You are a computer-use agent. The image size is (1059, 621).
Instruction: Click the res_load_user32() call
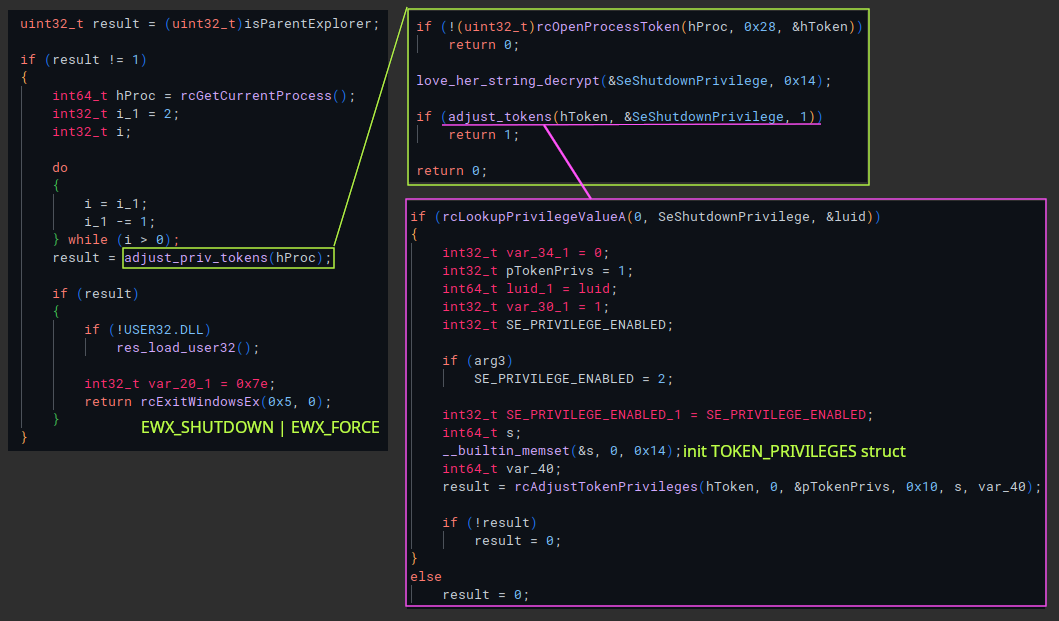pyautogui.click(x=188, y=347)
